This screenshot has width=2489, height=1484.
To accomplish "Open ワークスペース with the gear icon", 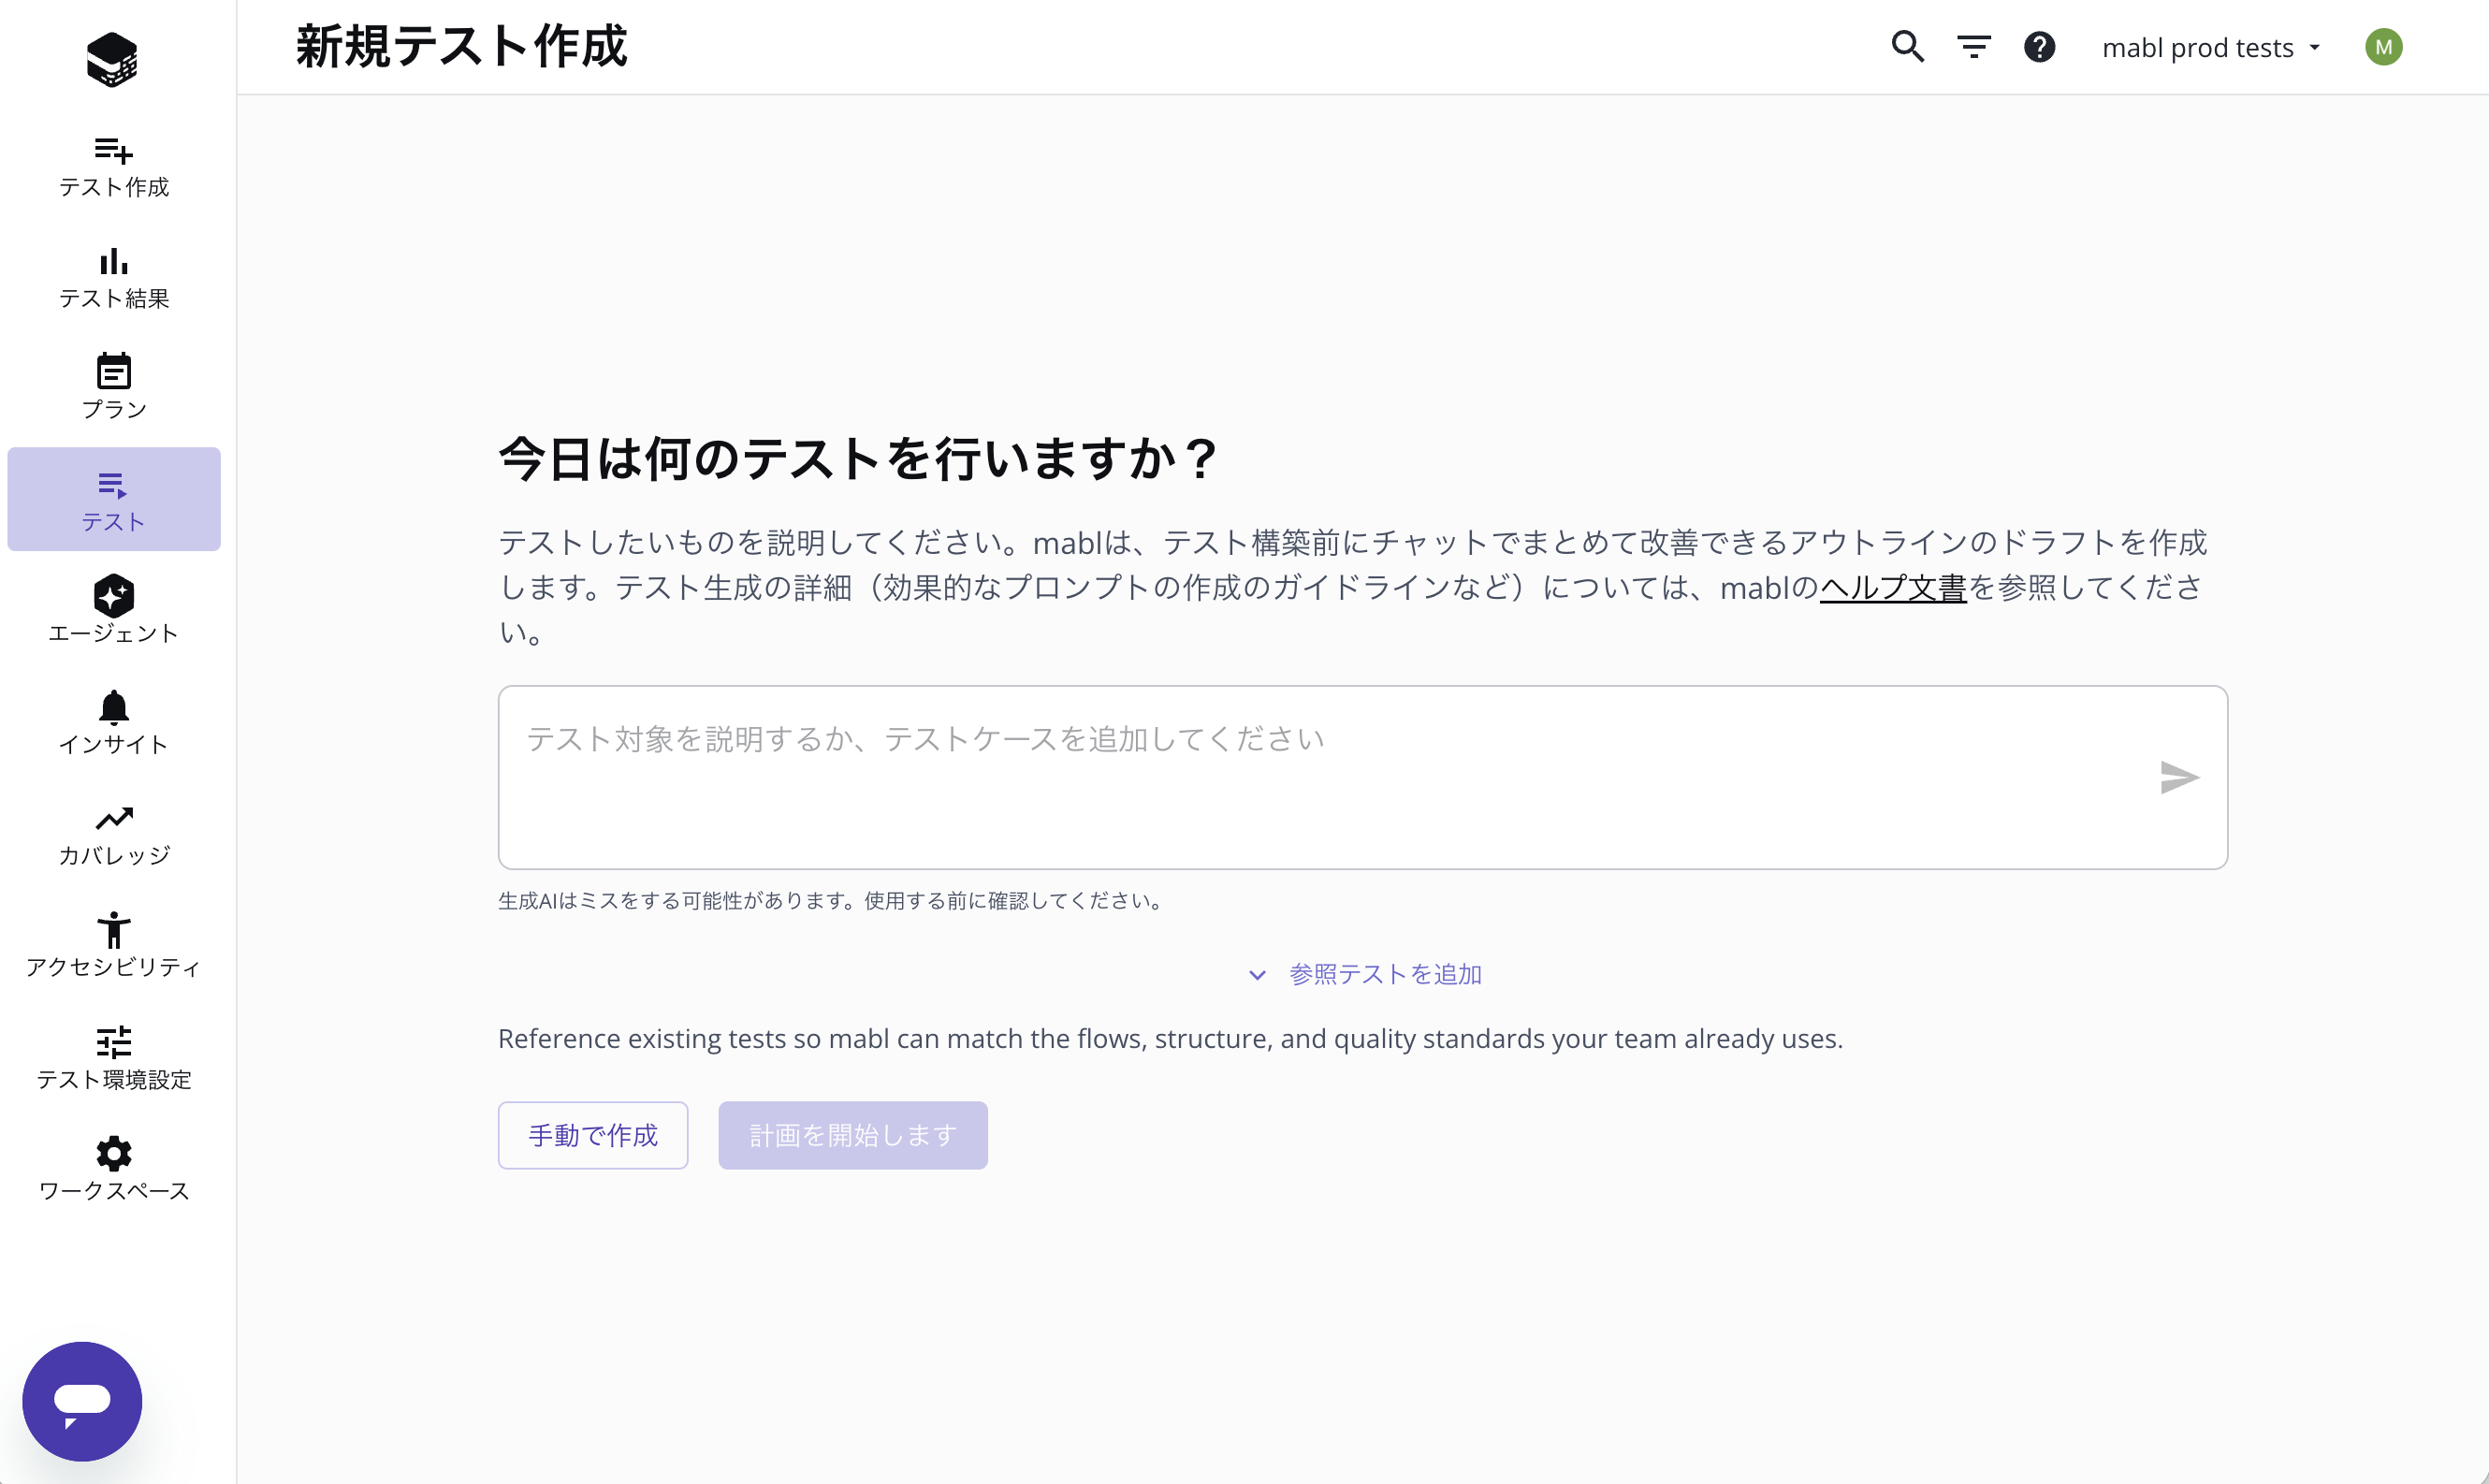I will coord(114,1168).
